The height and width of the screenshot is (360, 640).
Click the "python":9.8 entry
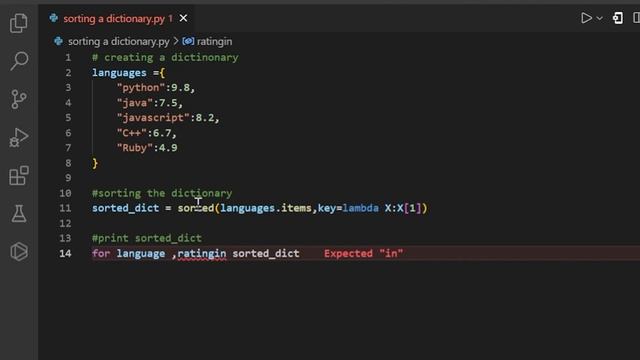pos(156,88)
